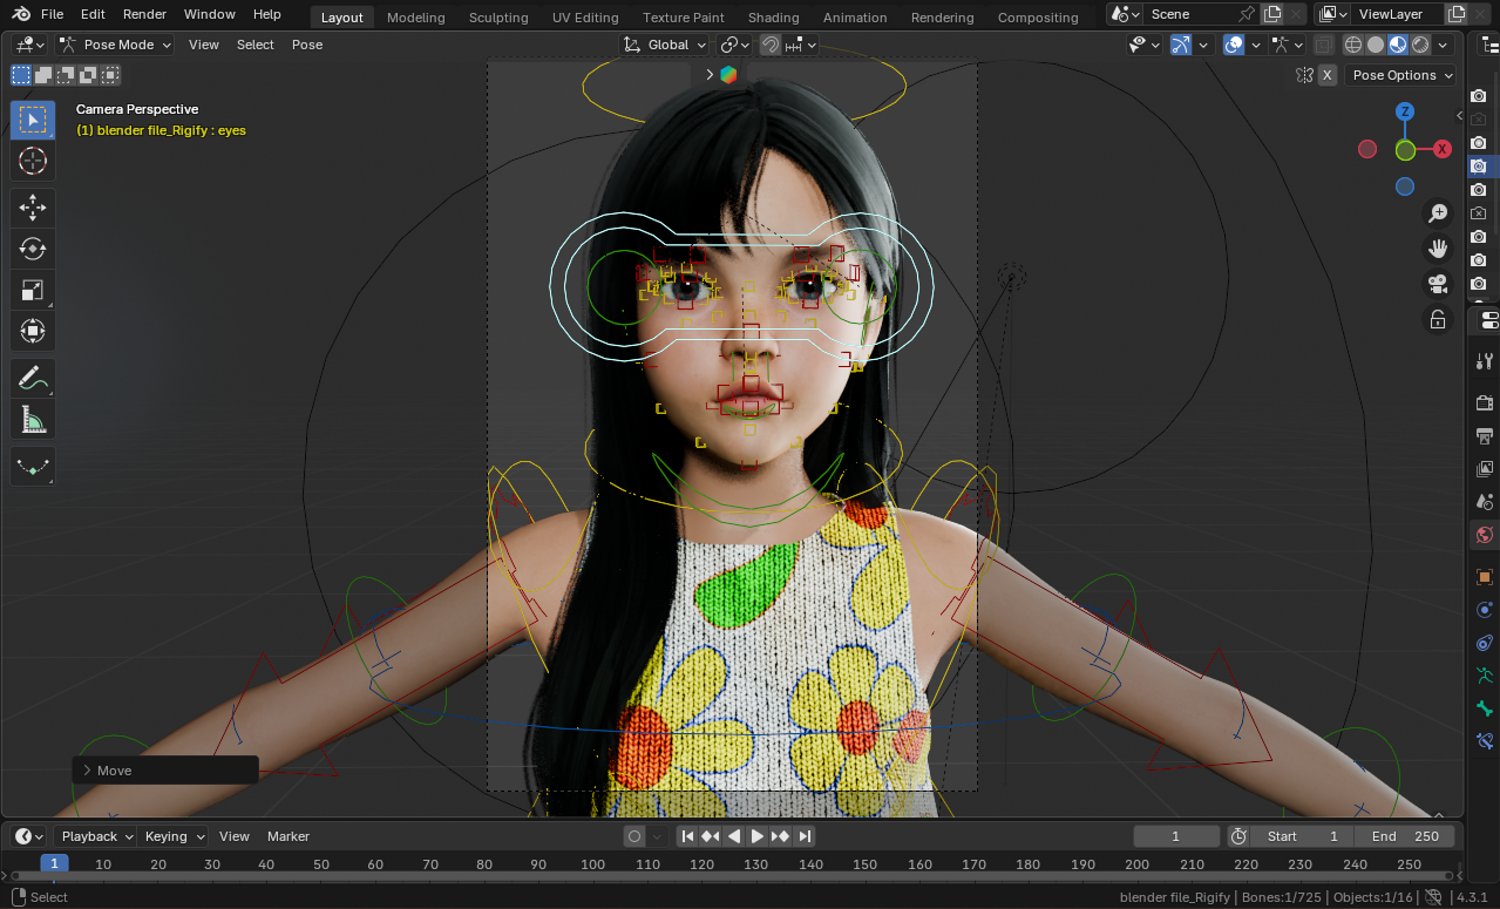
Task: Open the View Layer properties tab
Action: pyautogui.click(x=1485, y=469)
